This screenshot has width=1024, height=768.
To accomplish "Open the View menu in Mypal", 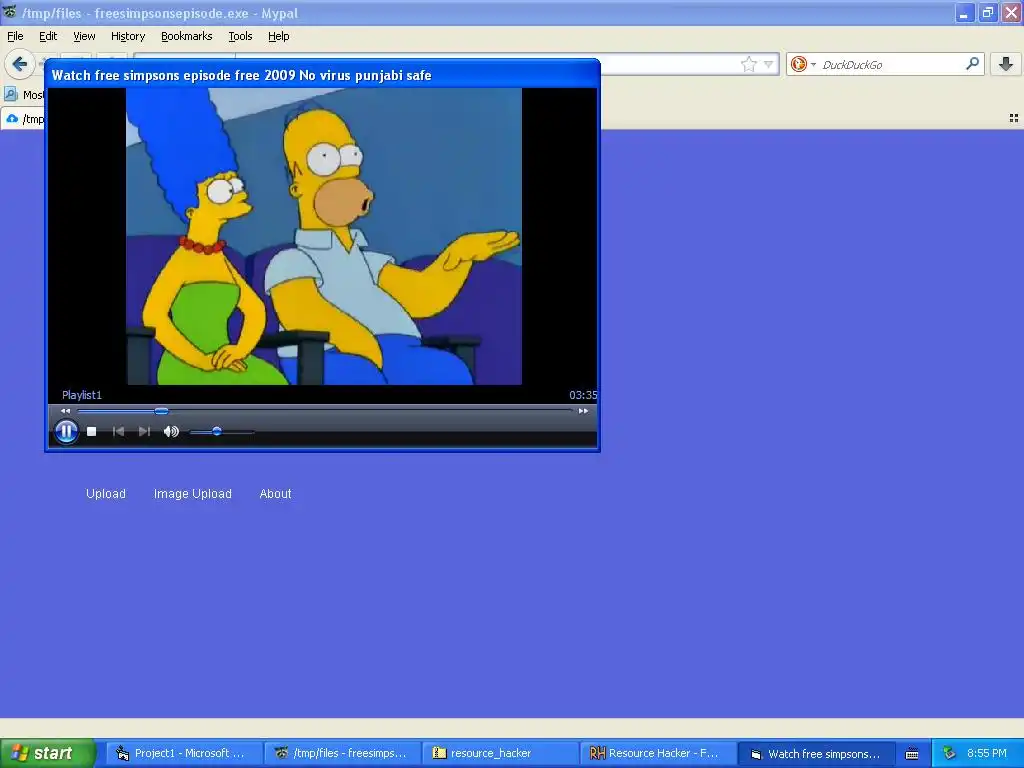I will pyautogui.click(x=84, y=37).
